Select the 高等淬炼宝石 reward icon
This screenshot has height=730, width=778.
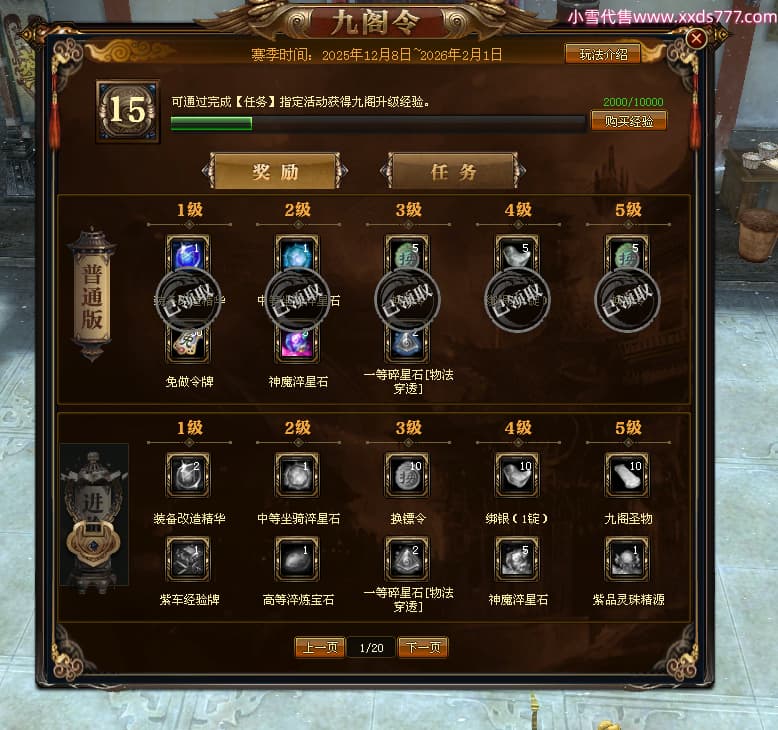pos(297,559)
